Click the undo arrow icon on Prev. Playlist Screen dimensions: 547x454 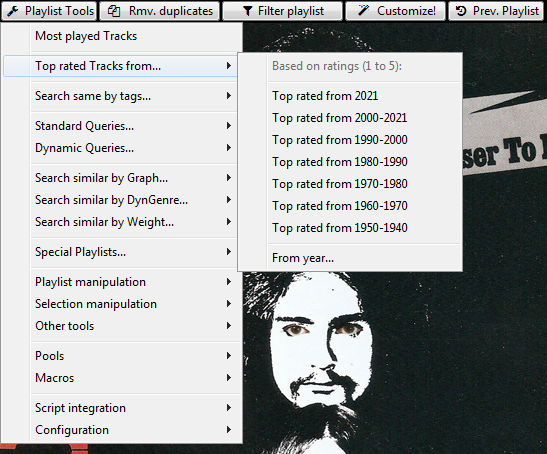[461, 11]
